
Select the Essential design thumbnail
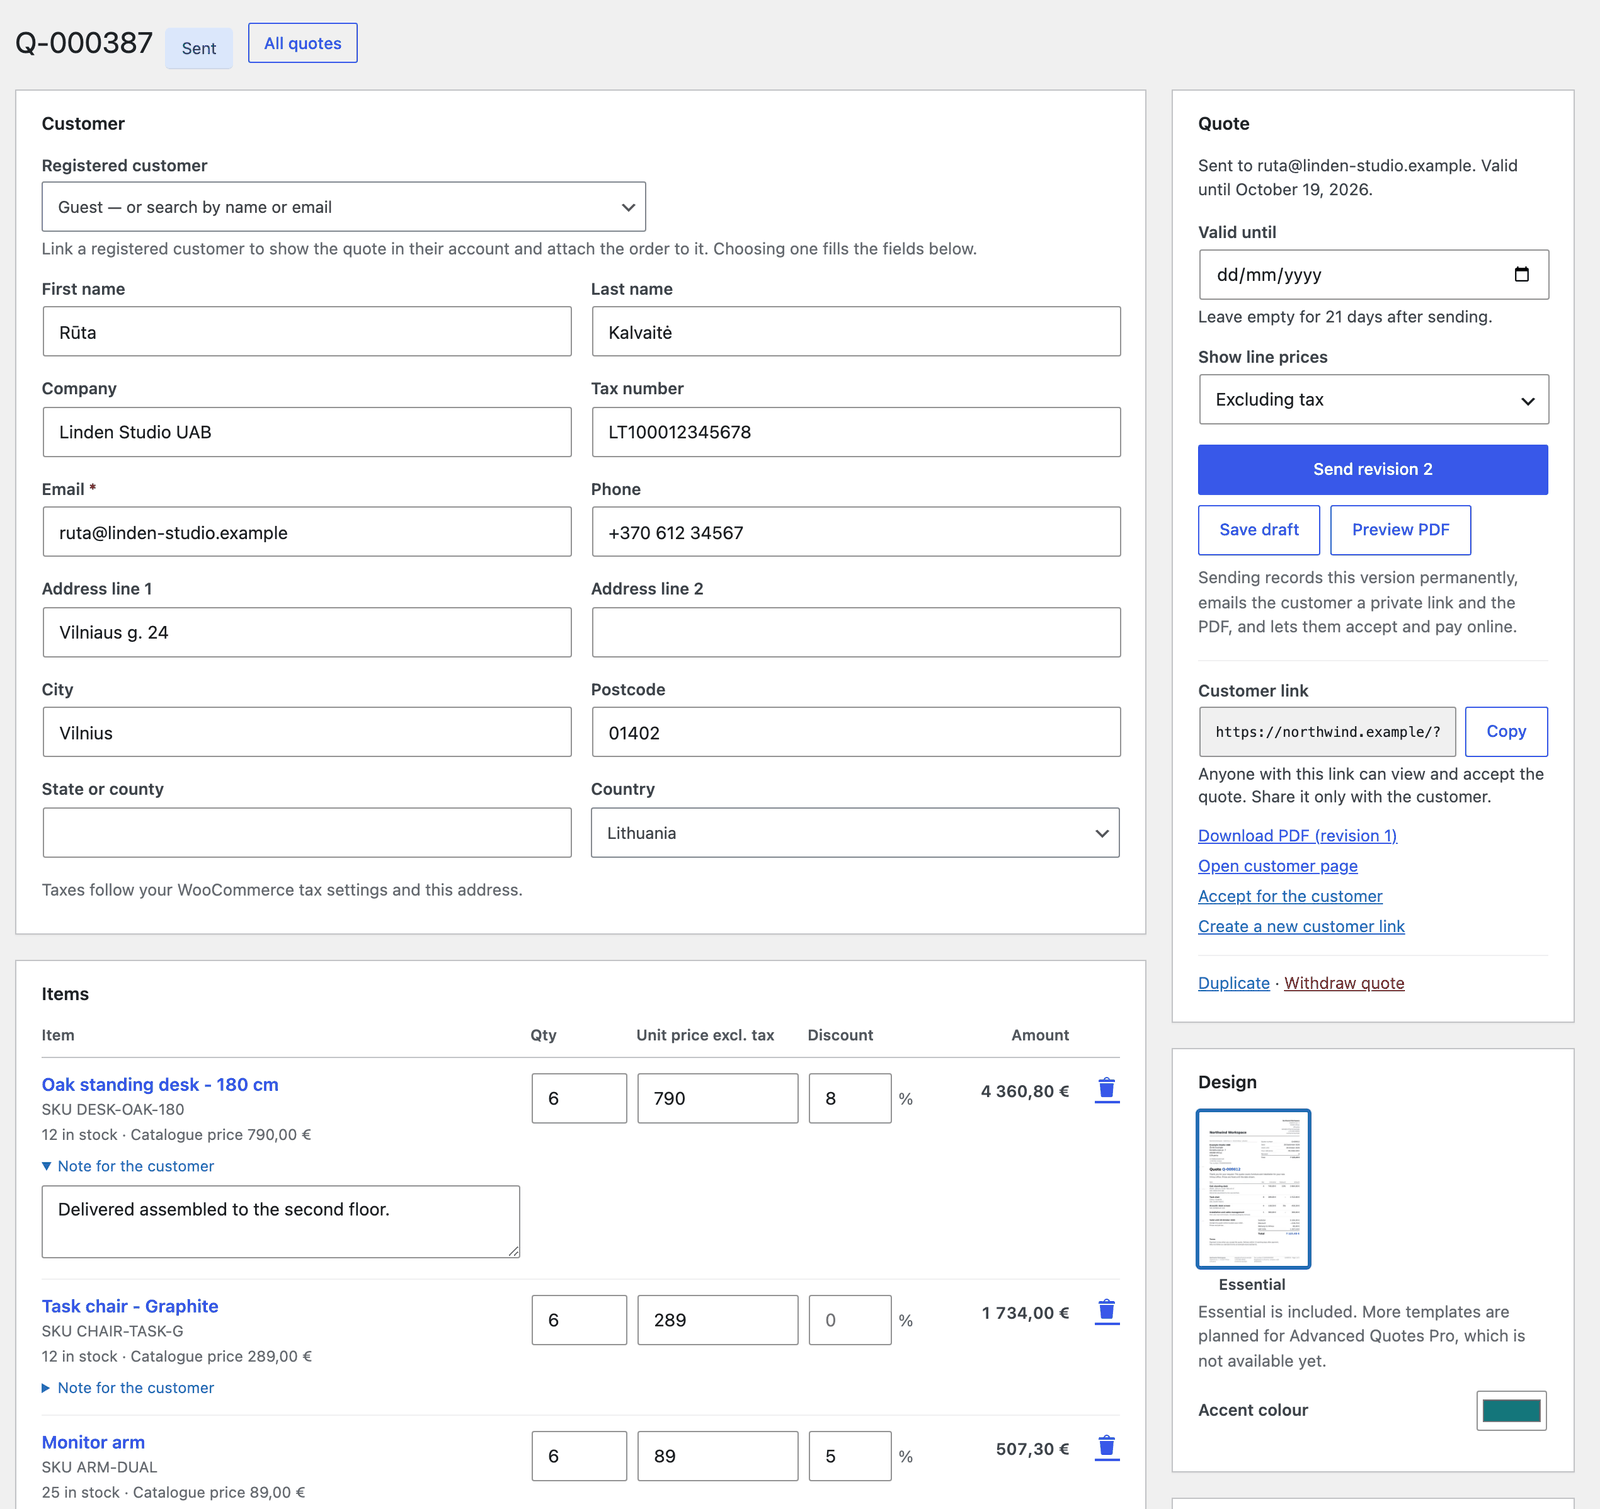[1253, 1189]
